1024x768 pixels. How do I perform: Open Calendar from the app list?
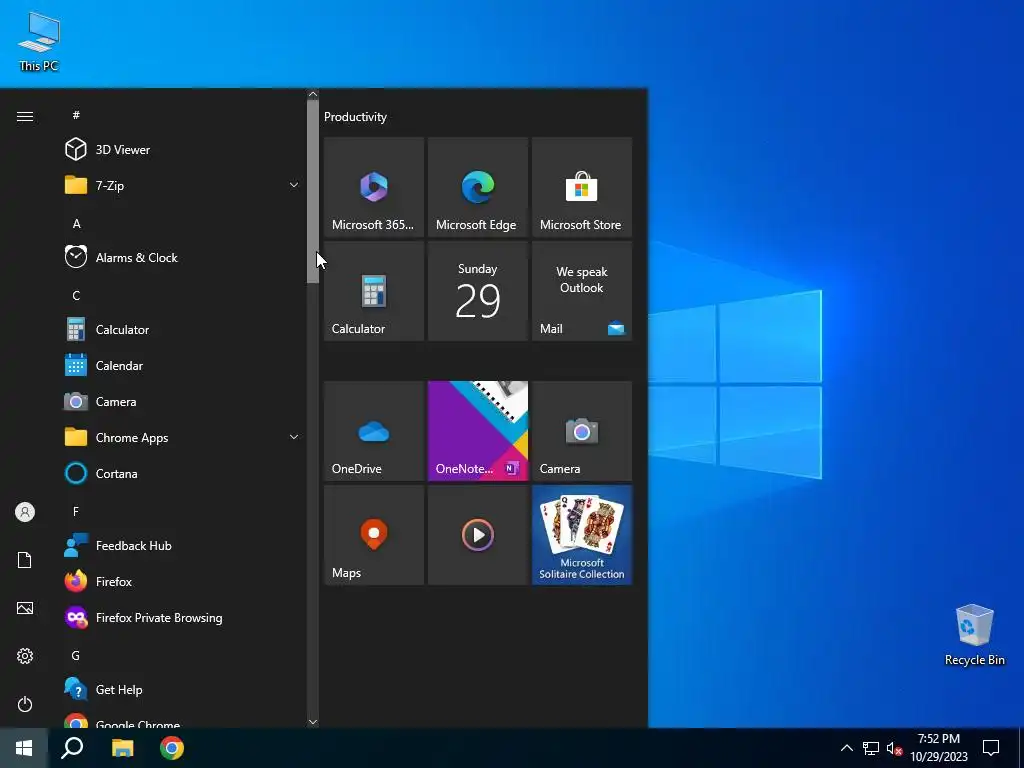(x=182, y=366)
